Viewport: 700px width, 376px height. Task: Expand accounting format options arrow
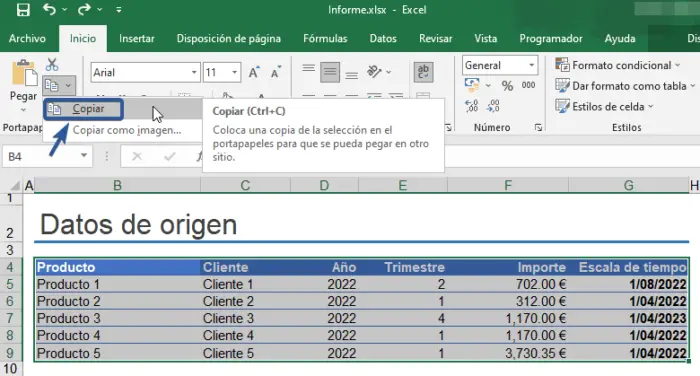point(488,85)
